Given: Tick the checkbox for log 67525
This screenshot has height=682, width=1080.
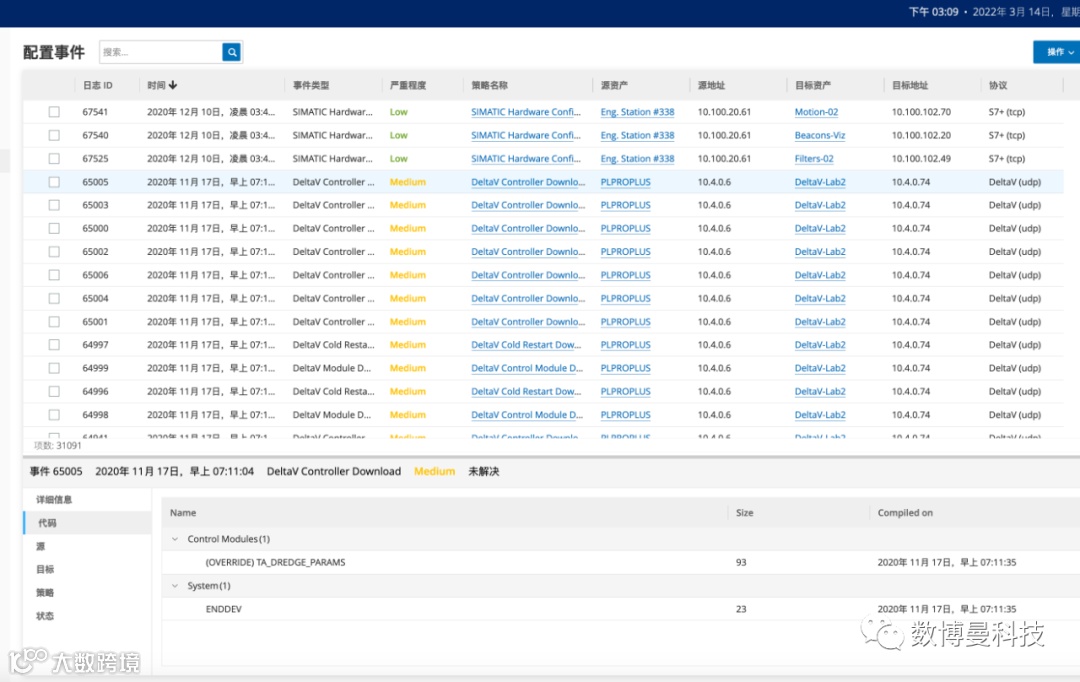Looking at the screenshot, I should pos(54,158).
